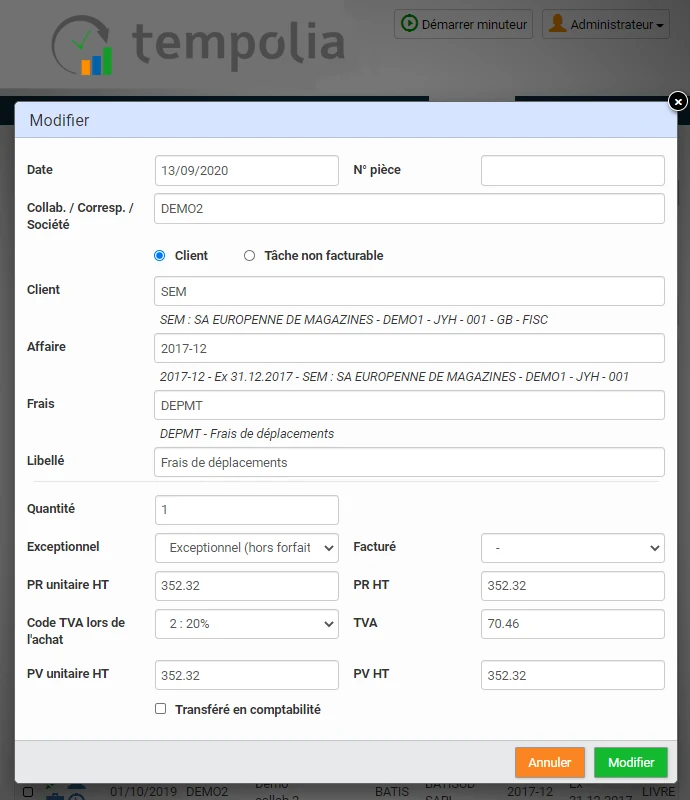This screenshot has height=800, width=690.
Task: Toggle Transféré en comptabilité checkbox
Action: pyautogui.click(x=160, y=709)
